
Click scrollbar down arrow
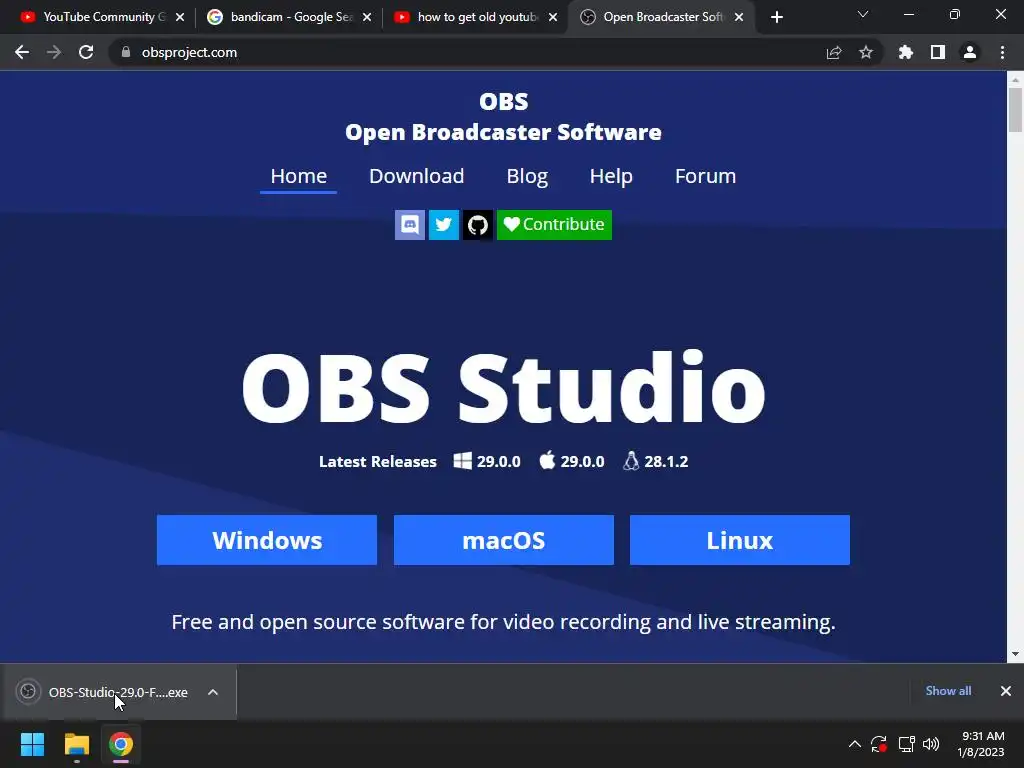1015,654
